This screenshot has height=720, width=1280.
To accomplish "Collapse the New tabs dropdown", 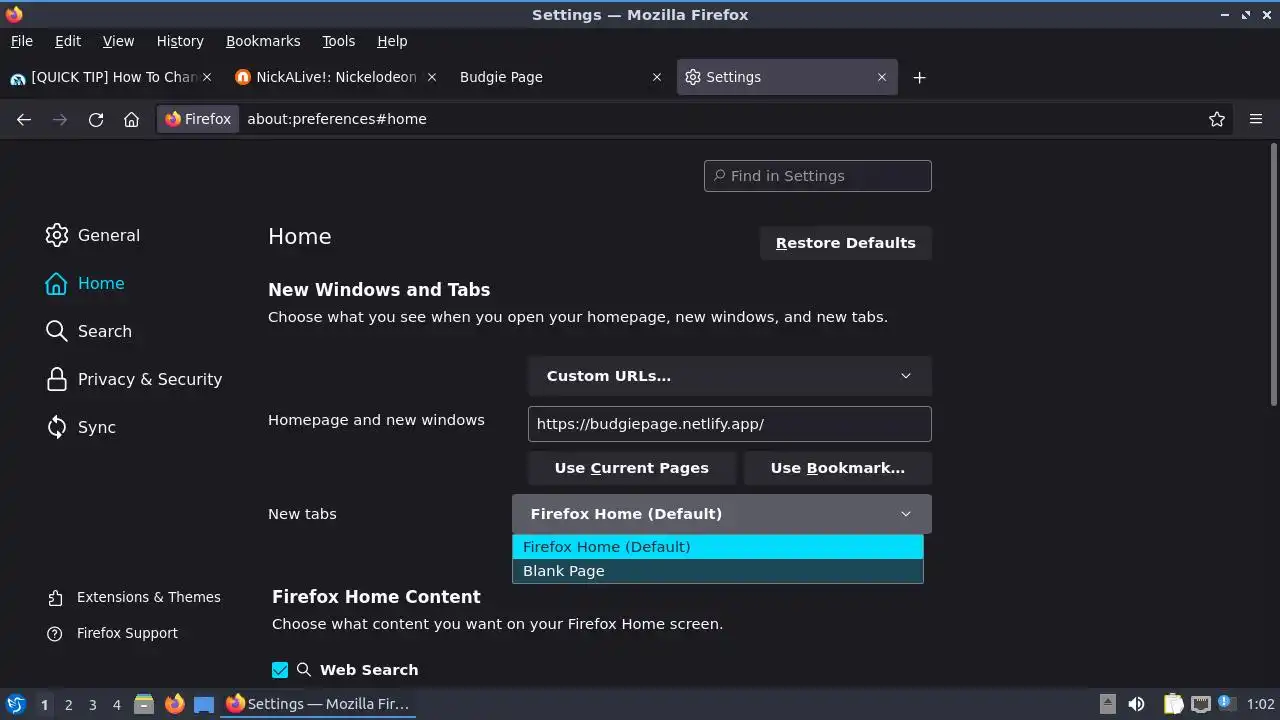I will 722,514.
